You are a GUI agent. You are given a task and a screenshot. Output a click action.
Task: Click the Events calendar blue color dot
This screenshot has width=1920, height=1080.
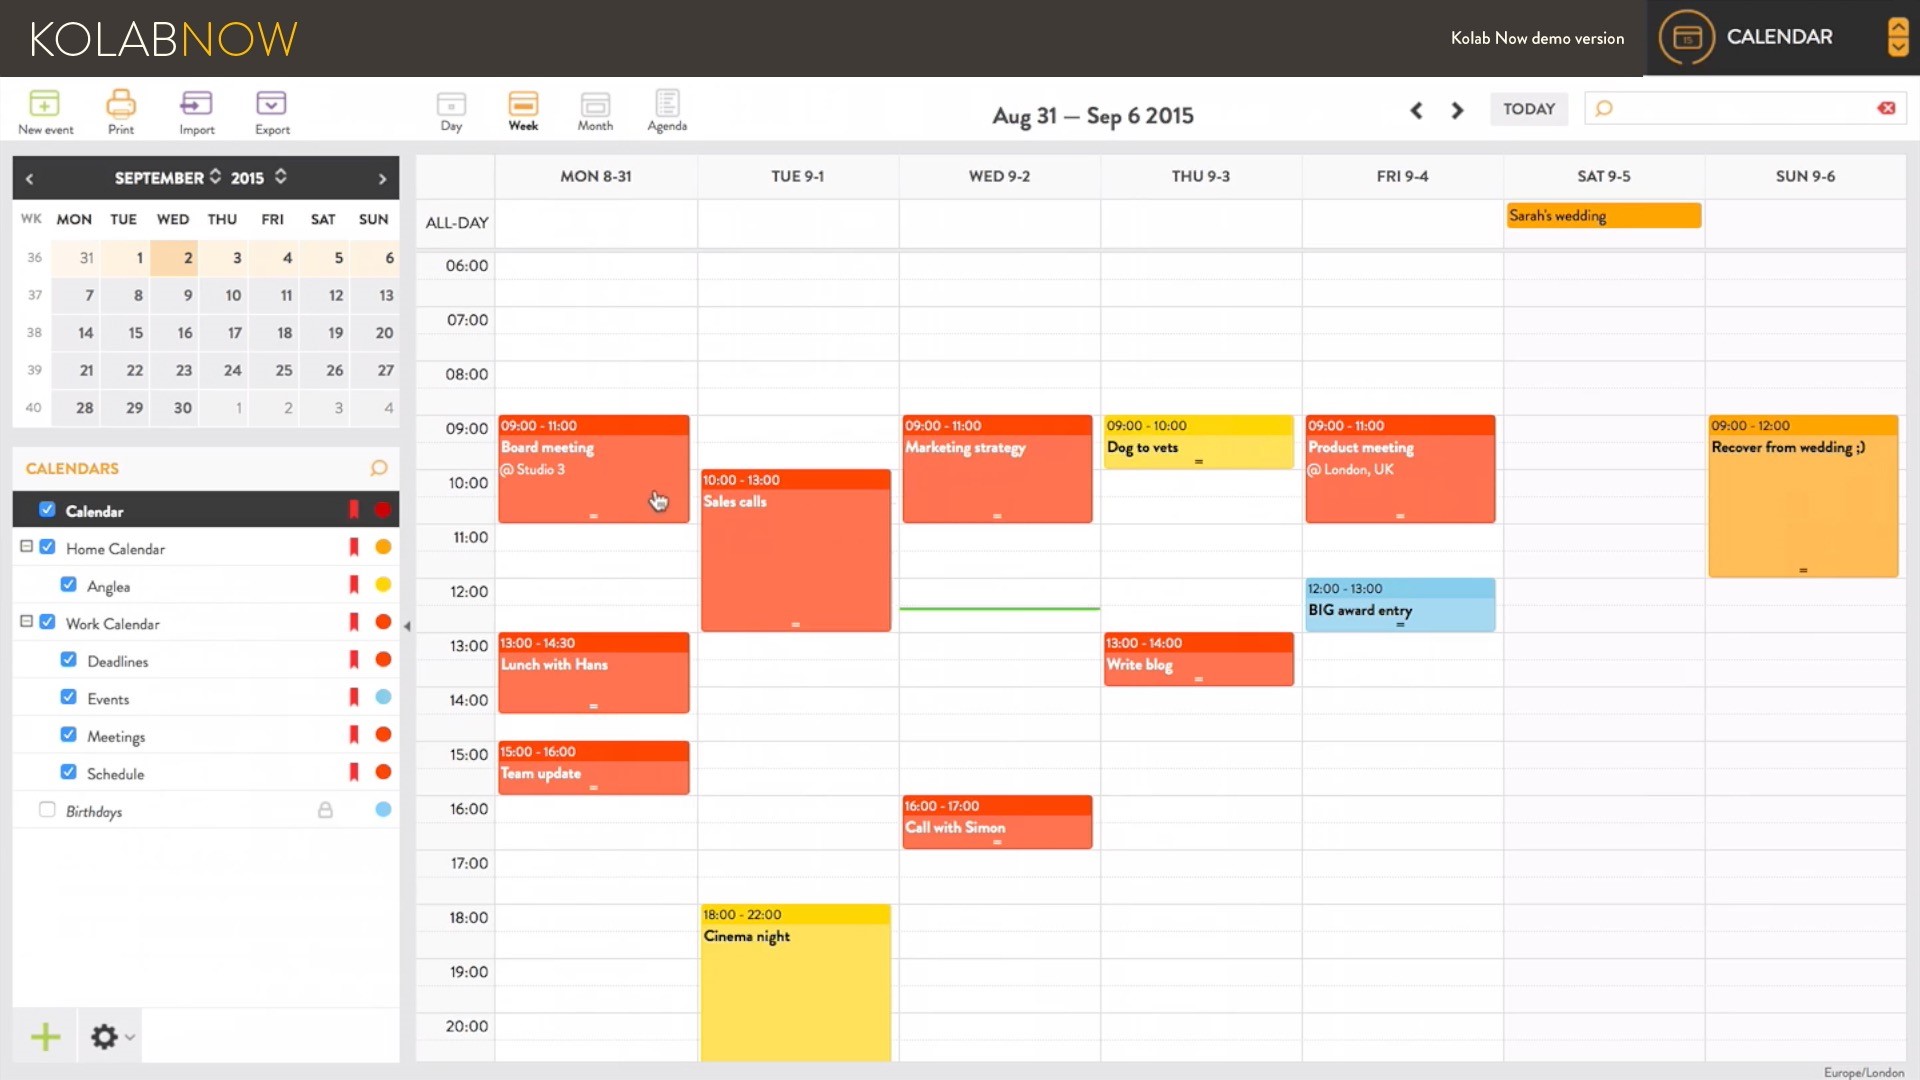tap(383, 697)
